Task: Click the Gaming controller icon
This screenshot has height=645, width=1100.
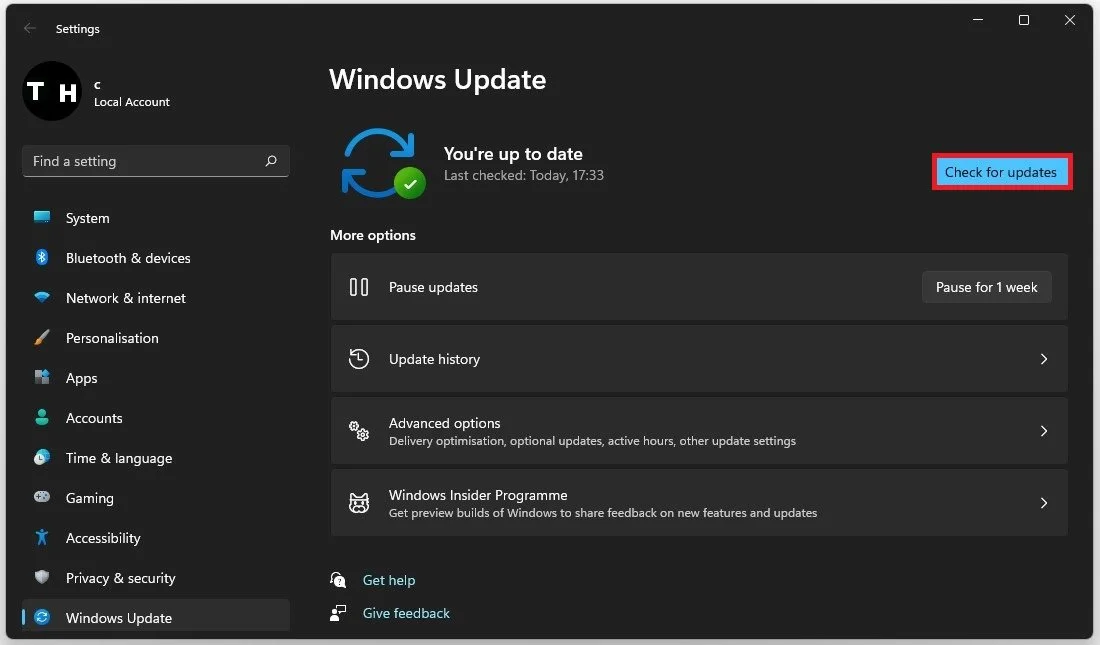Action: pos(42,496)
